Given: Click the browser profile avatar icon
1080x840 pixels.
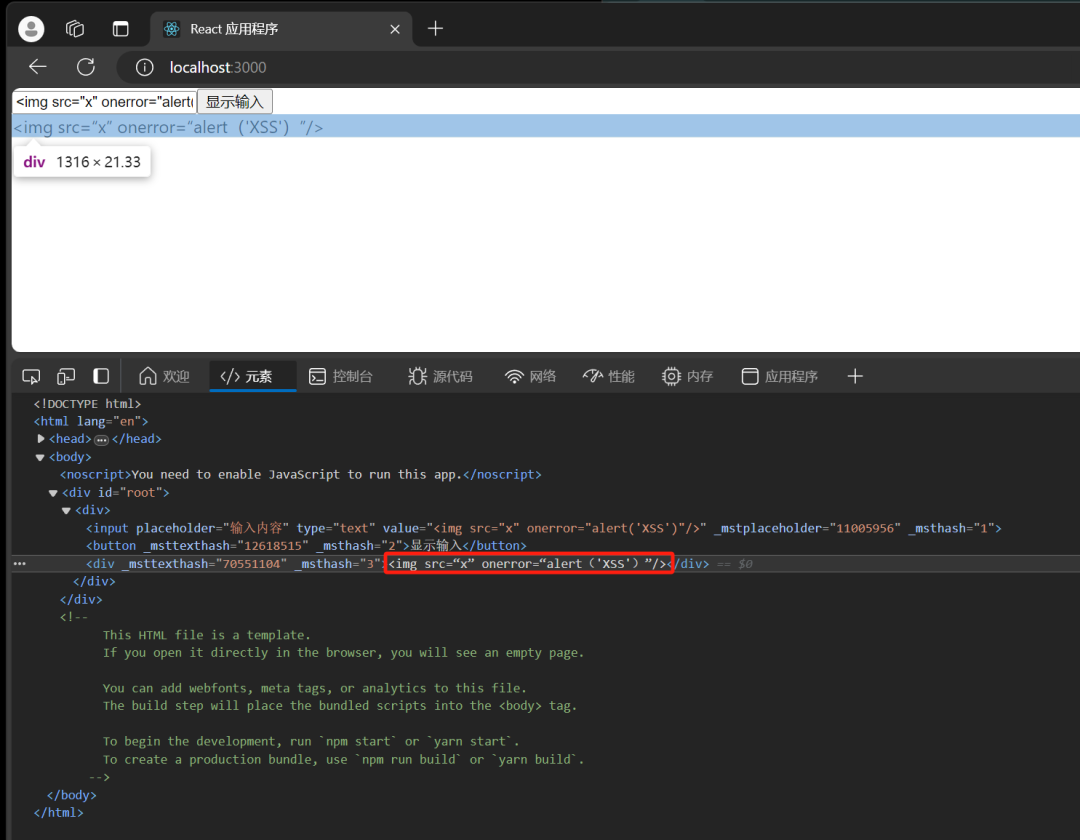Looking at the screenshot, I should tap(31, 29).
